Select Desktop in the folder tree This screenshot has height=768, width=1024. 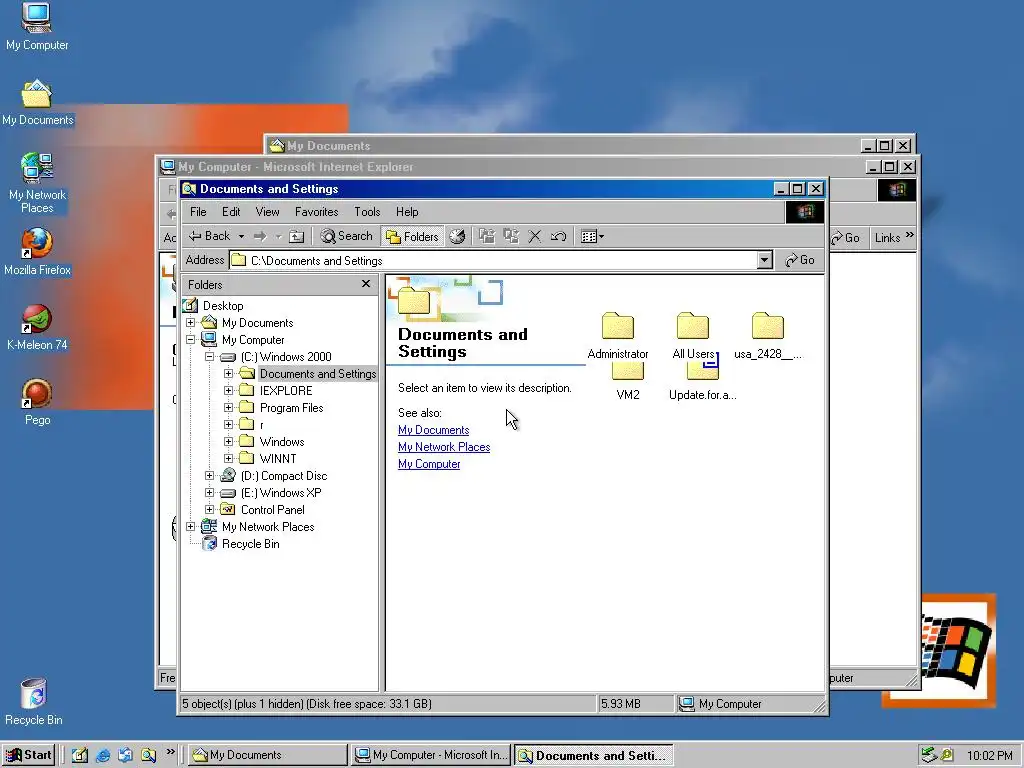223,306
